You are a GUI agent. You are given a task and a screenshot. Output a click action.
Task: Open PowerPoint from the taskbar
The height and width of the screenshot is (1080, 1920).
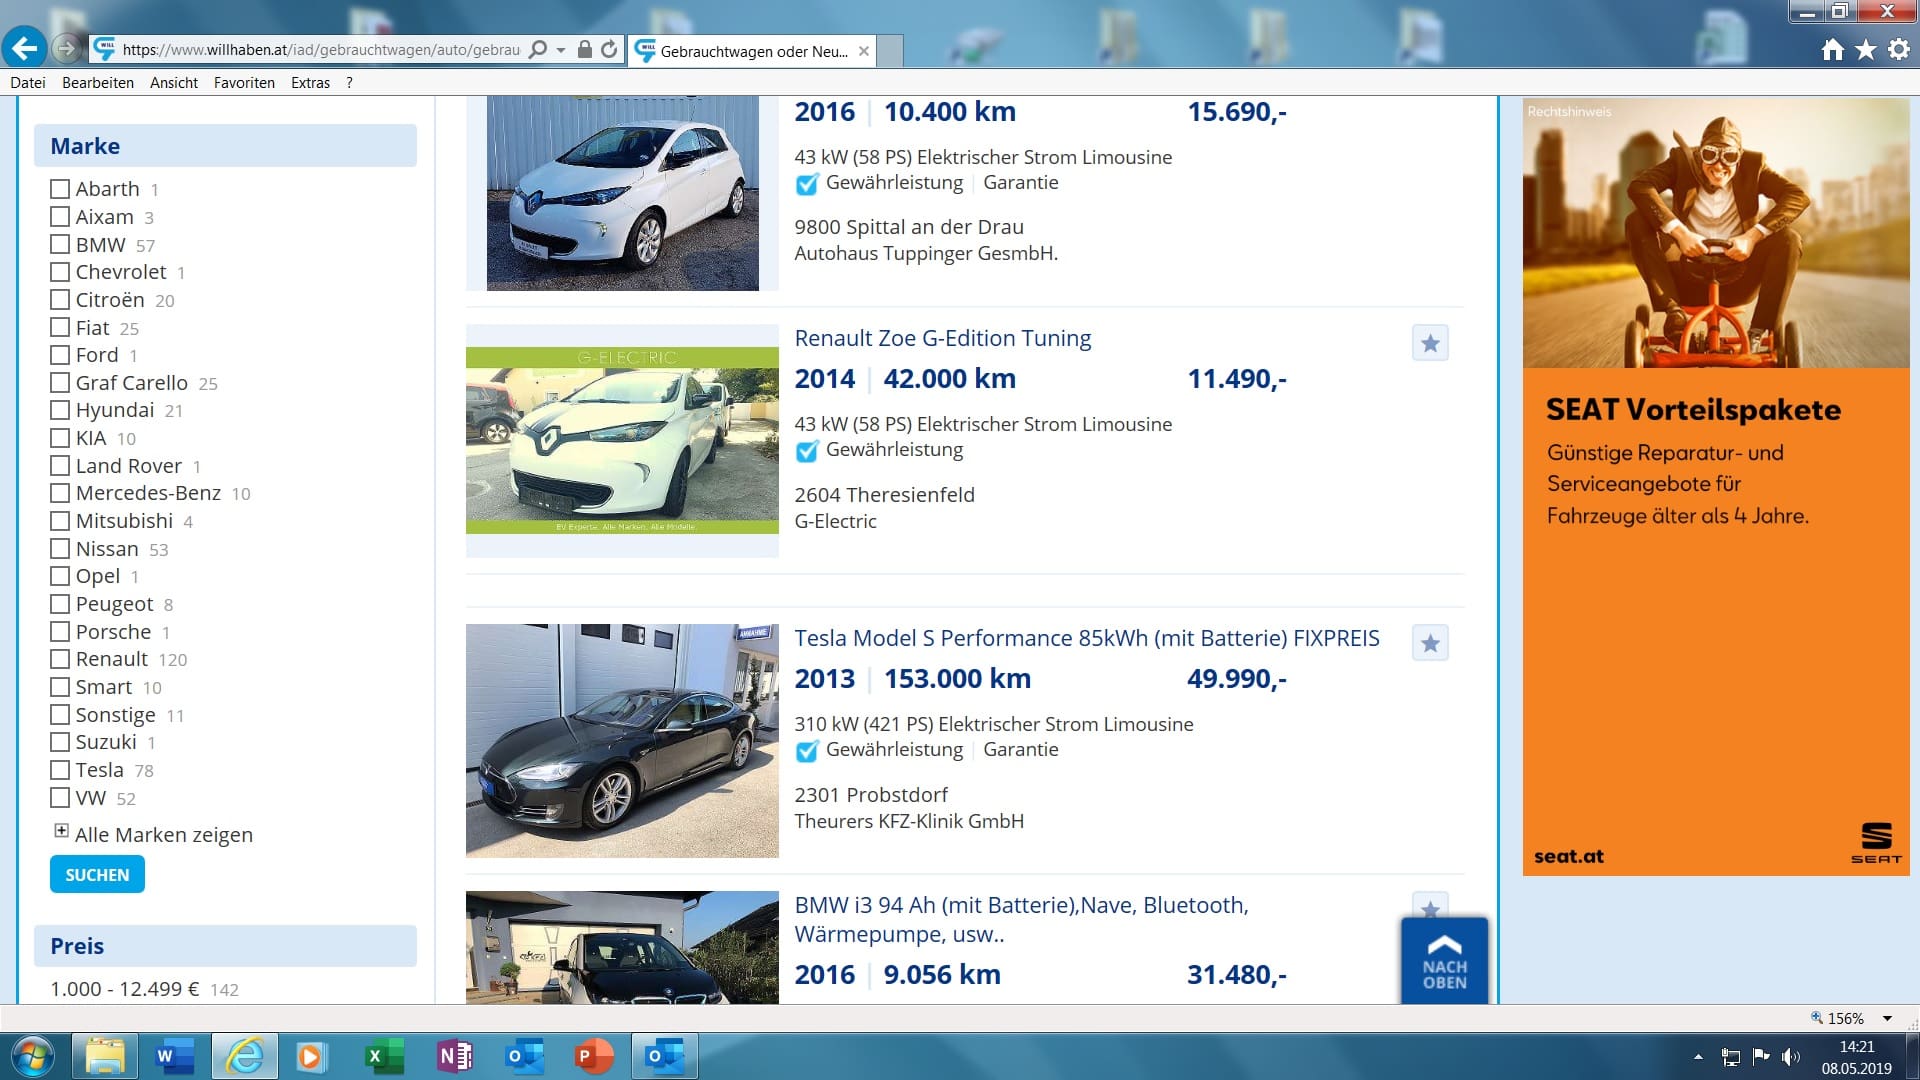tap(593, 1057)
